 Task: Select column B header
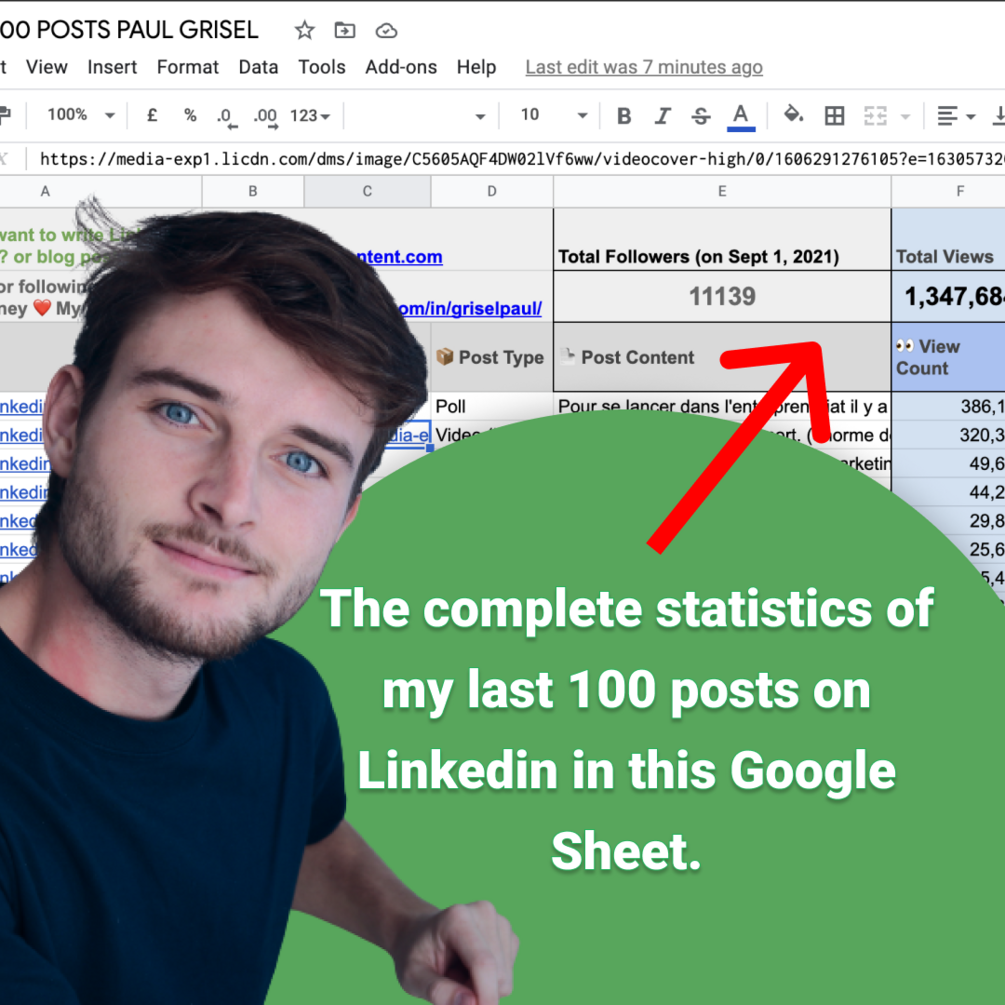click(x=253, y=191)
